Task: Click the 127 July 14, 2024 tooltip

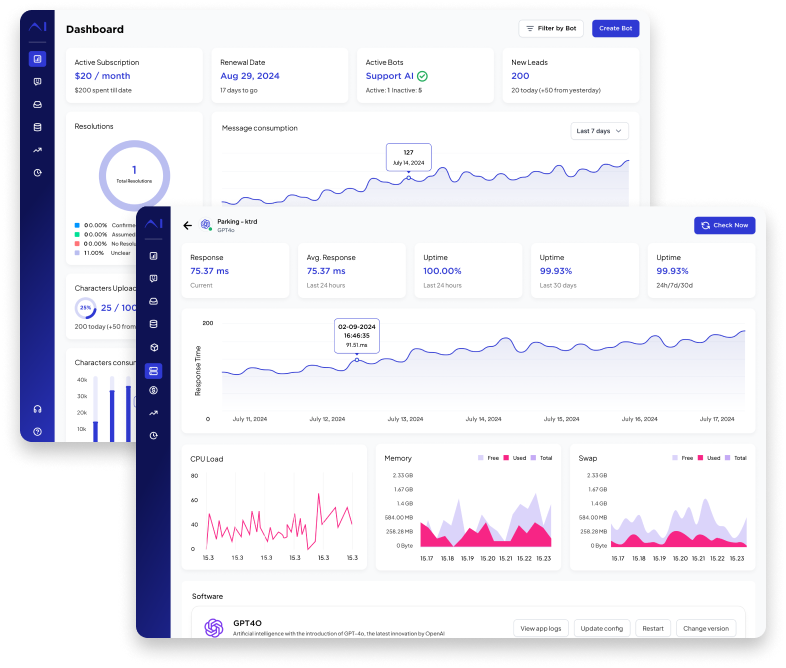Action: tap(409, 157)
